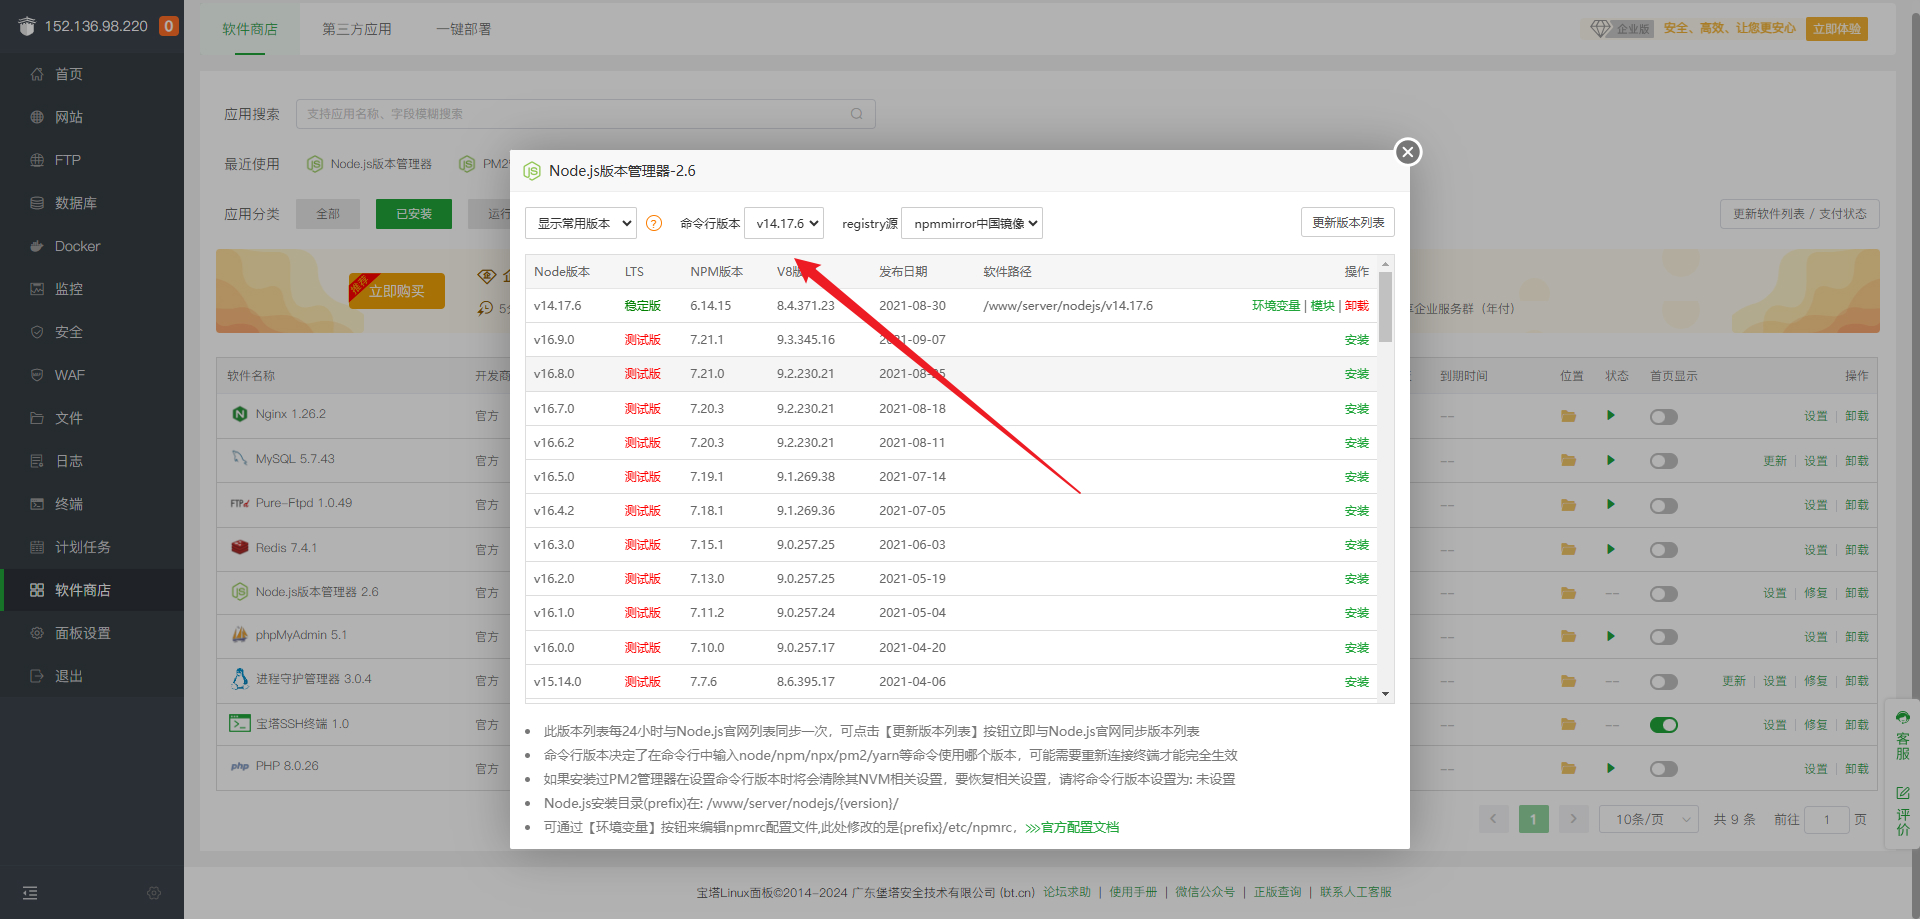Viewport: 1920px width, 919px height.
Task: Click 安装 for Node v15.14.0
Action: (1357, 682)
